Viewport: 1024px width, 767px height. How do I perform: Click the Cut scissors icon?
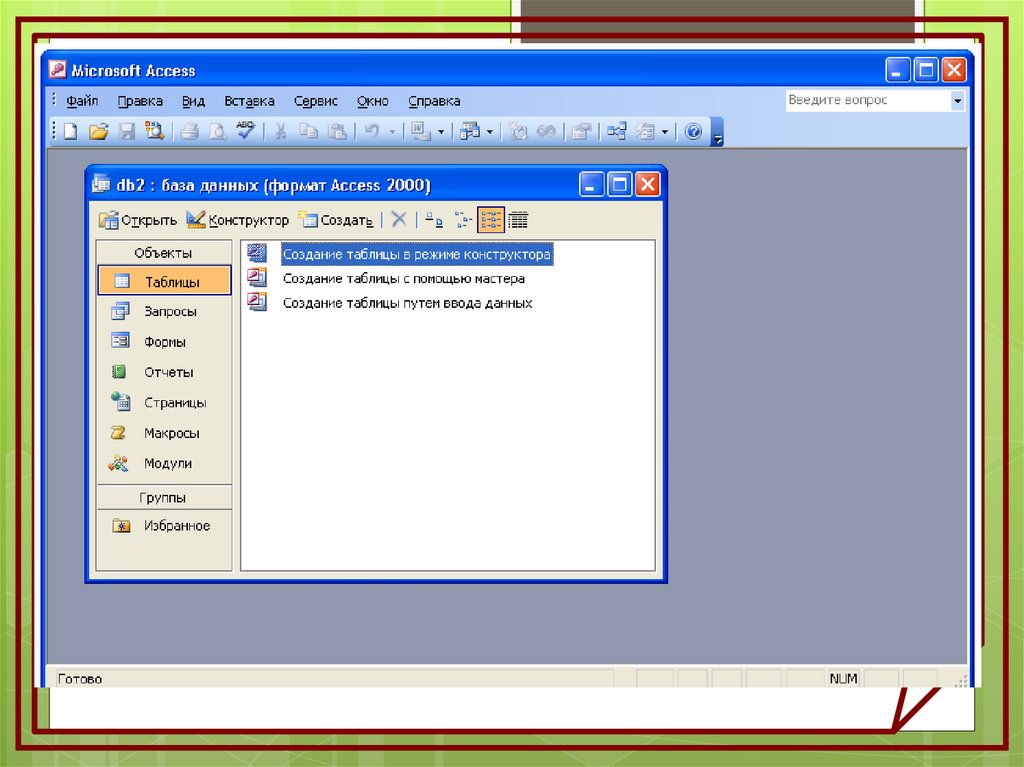[281, 132]
